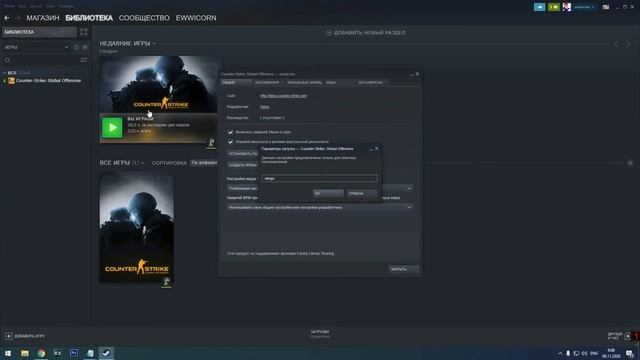Image resolution: width=640 pixels, height=360 pixels.
Task: Show hidden system tray icons chevron
Action: point(560,353)
